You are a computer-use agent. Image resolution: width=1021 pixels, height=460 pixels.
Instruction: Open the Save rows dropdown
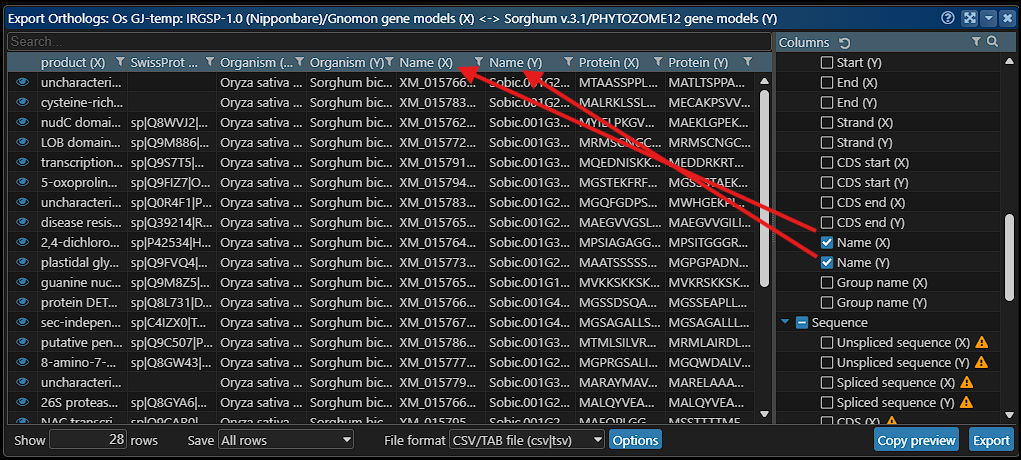click(286, 440)
